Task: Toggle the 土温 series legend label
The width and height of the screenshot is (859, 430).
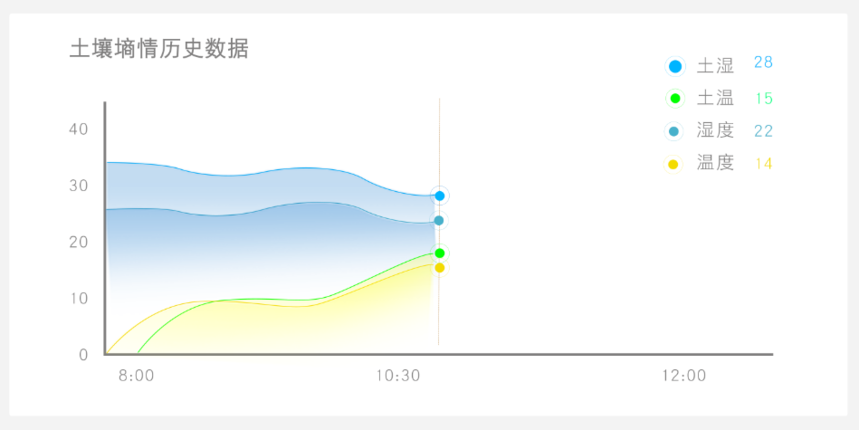Action: click(715, 98)
